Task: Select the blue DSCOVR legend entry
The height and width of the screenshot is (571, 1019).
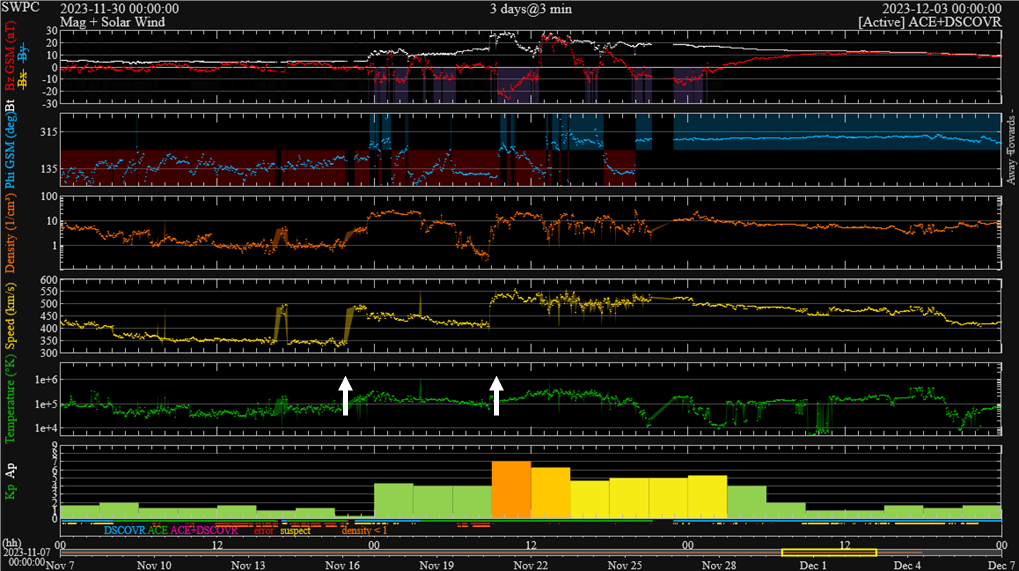Action: (x=124, y=530)
